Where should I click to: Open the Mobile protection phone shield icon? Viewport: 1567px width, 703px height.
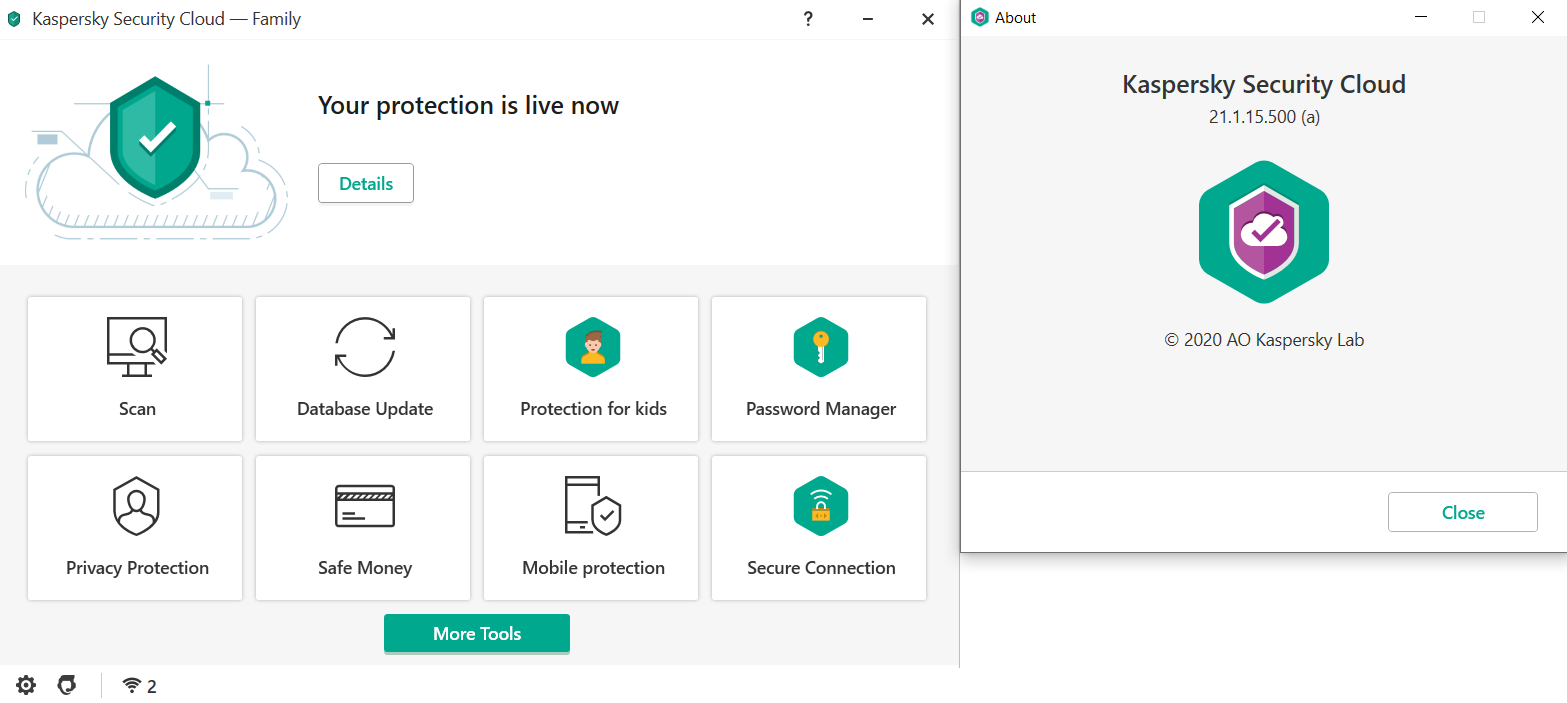coord(593,505)
